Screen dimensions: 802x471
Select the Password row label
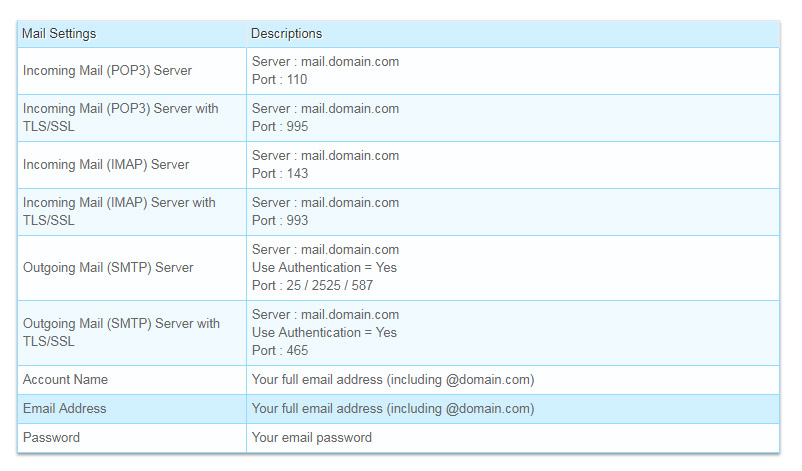51,438
